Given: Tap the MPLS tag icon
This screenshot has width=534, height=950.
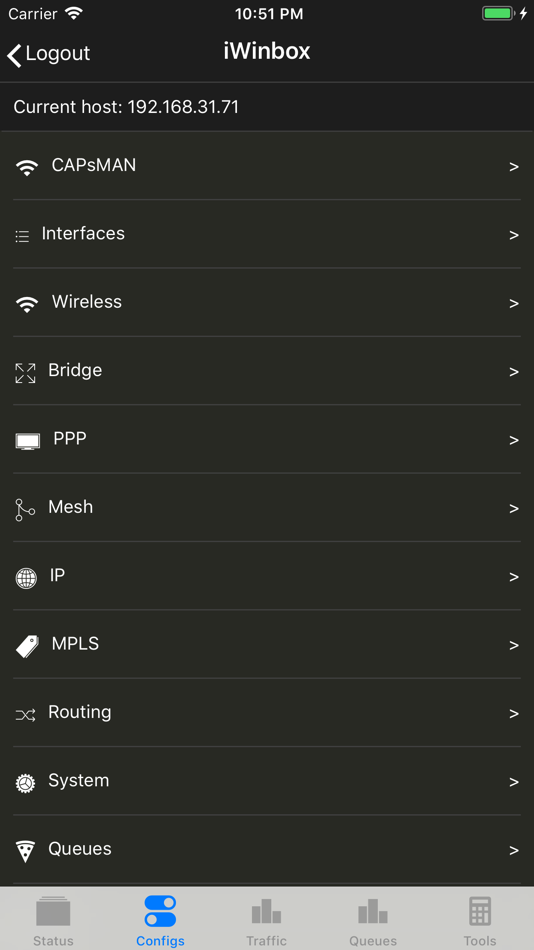Looking at the screenshot, I should point(27,646).
